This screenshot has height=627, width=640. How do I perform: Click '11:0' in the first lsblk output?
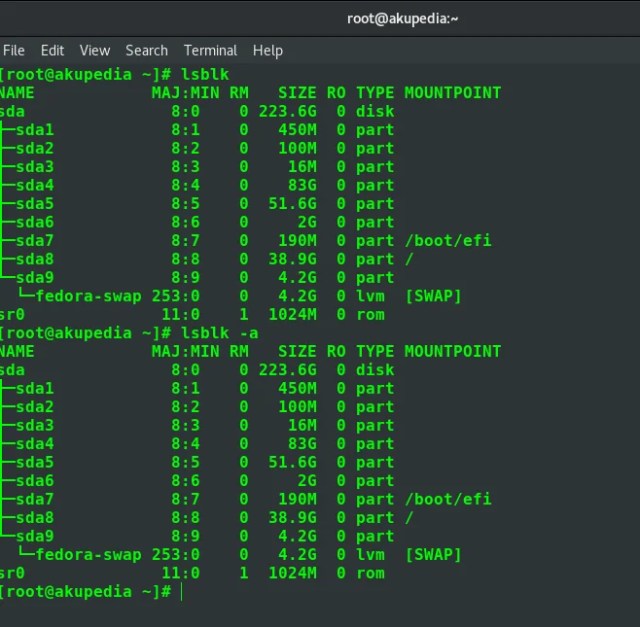click(180, 314)
